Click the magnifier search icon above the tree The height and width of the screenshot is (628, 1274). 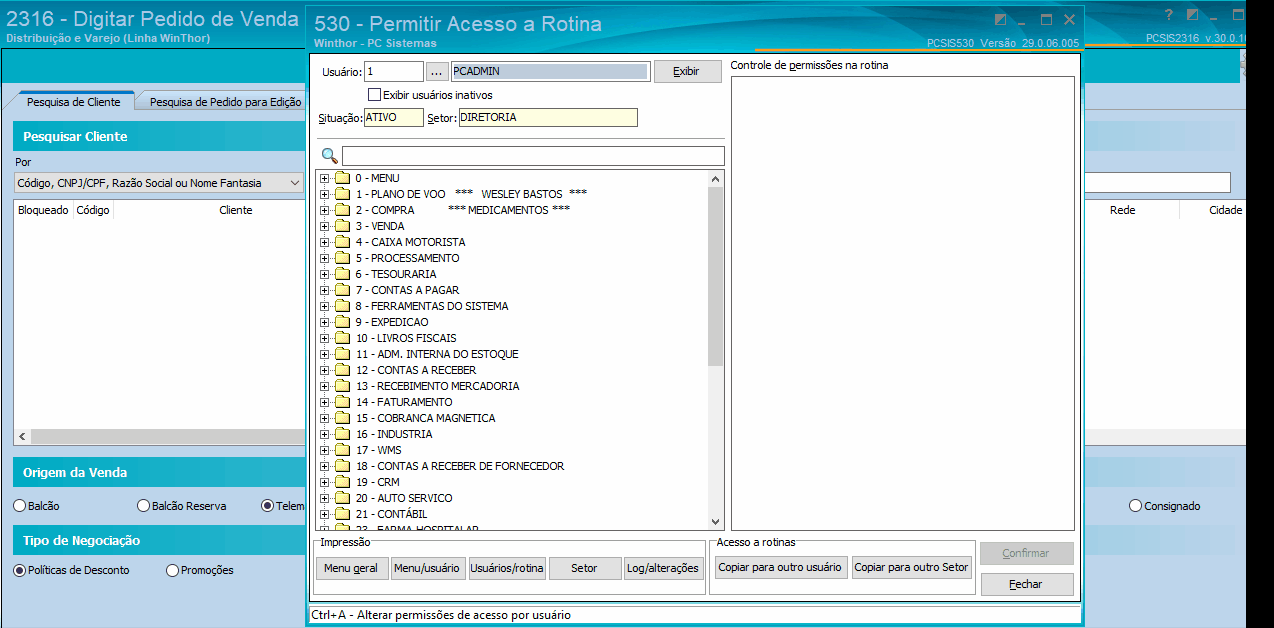(329, 155)
